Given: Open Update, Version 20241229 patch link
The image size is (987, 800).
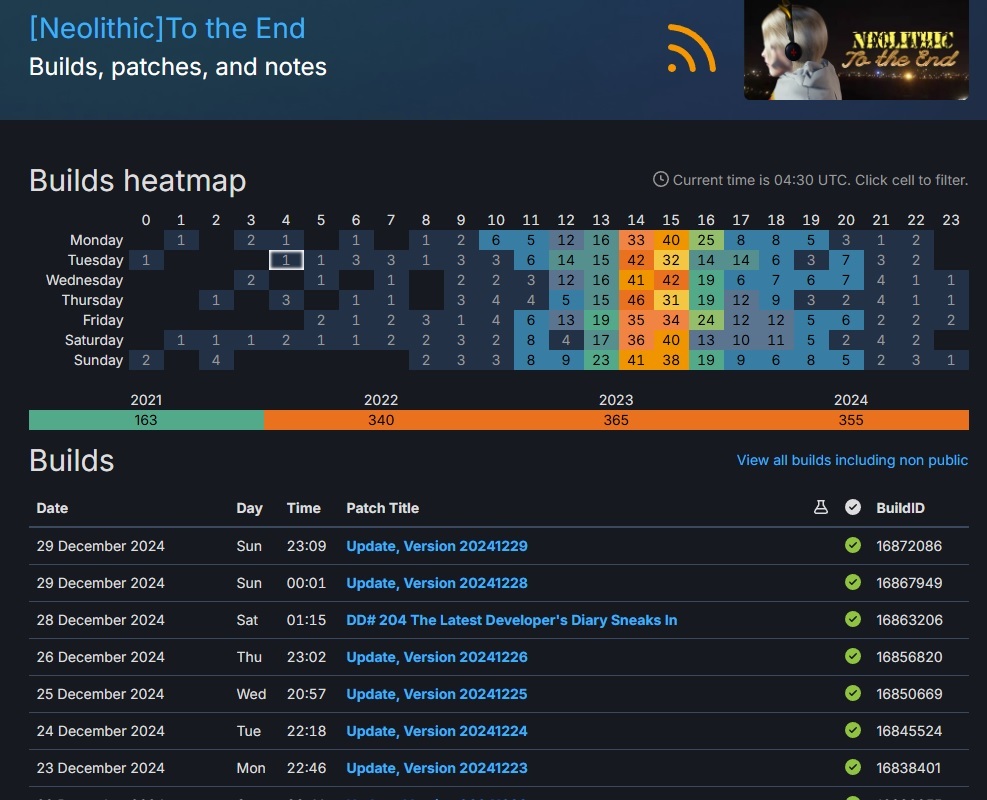Looking at the screenshot, I should click(437, 546).
